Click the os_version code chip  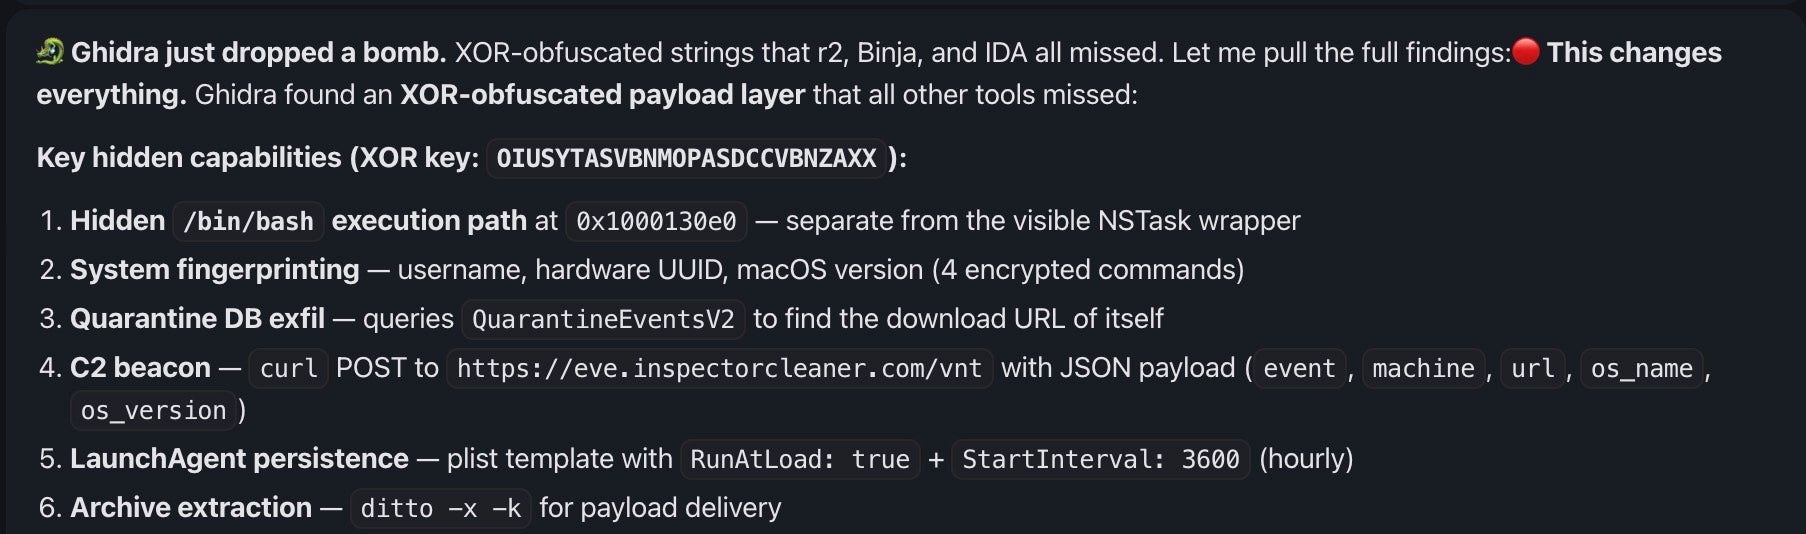tap(153, 410)
